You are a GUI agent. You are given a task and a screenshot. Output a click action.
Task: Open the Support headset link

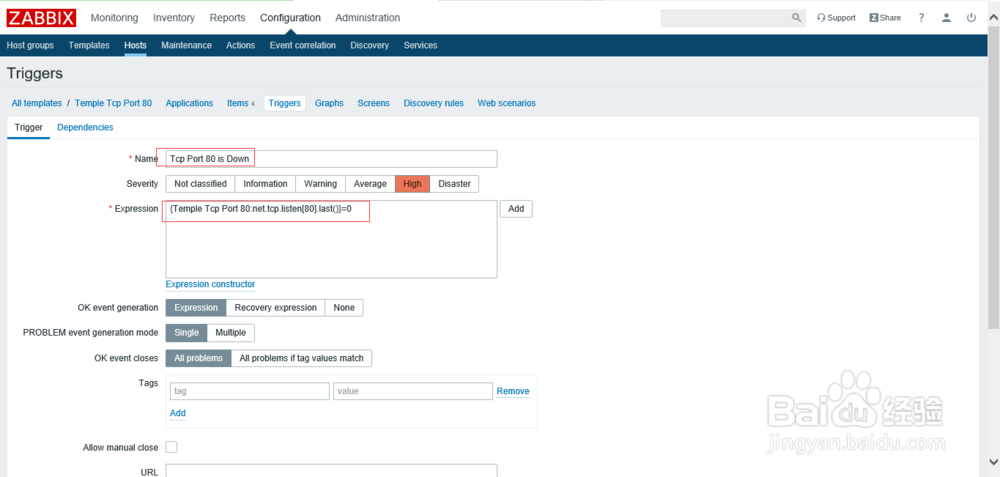(x=836, y=18)
